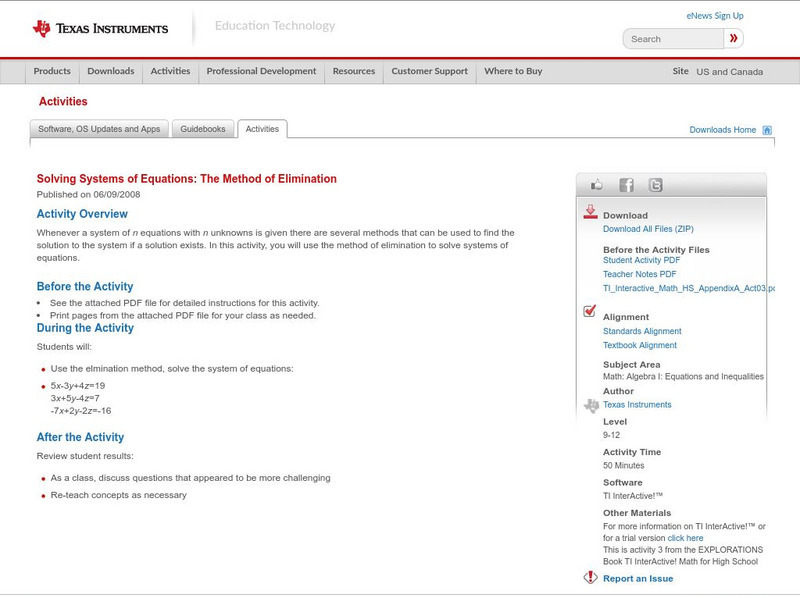Click the red download arrow icon
The image size is (800, 598).
point(590,212)
